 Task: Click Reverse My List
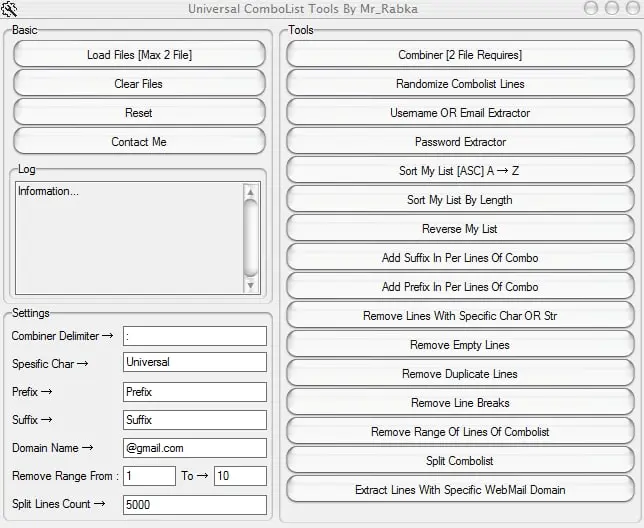coord(460,228)
